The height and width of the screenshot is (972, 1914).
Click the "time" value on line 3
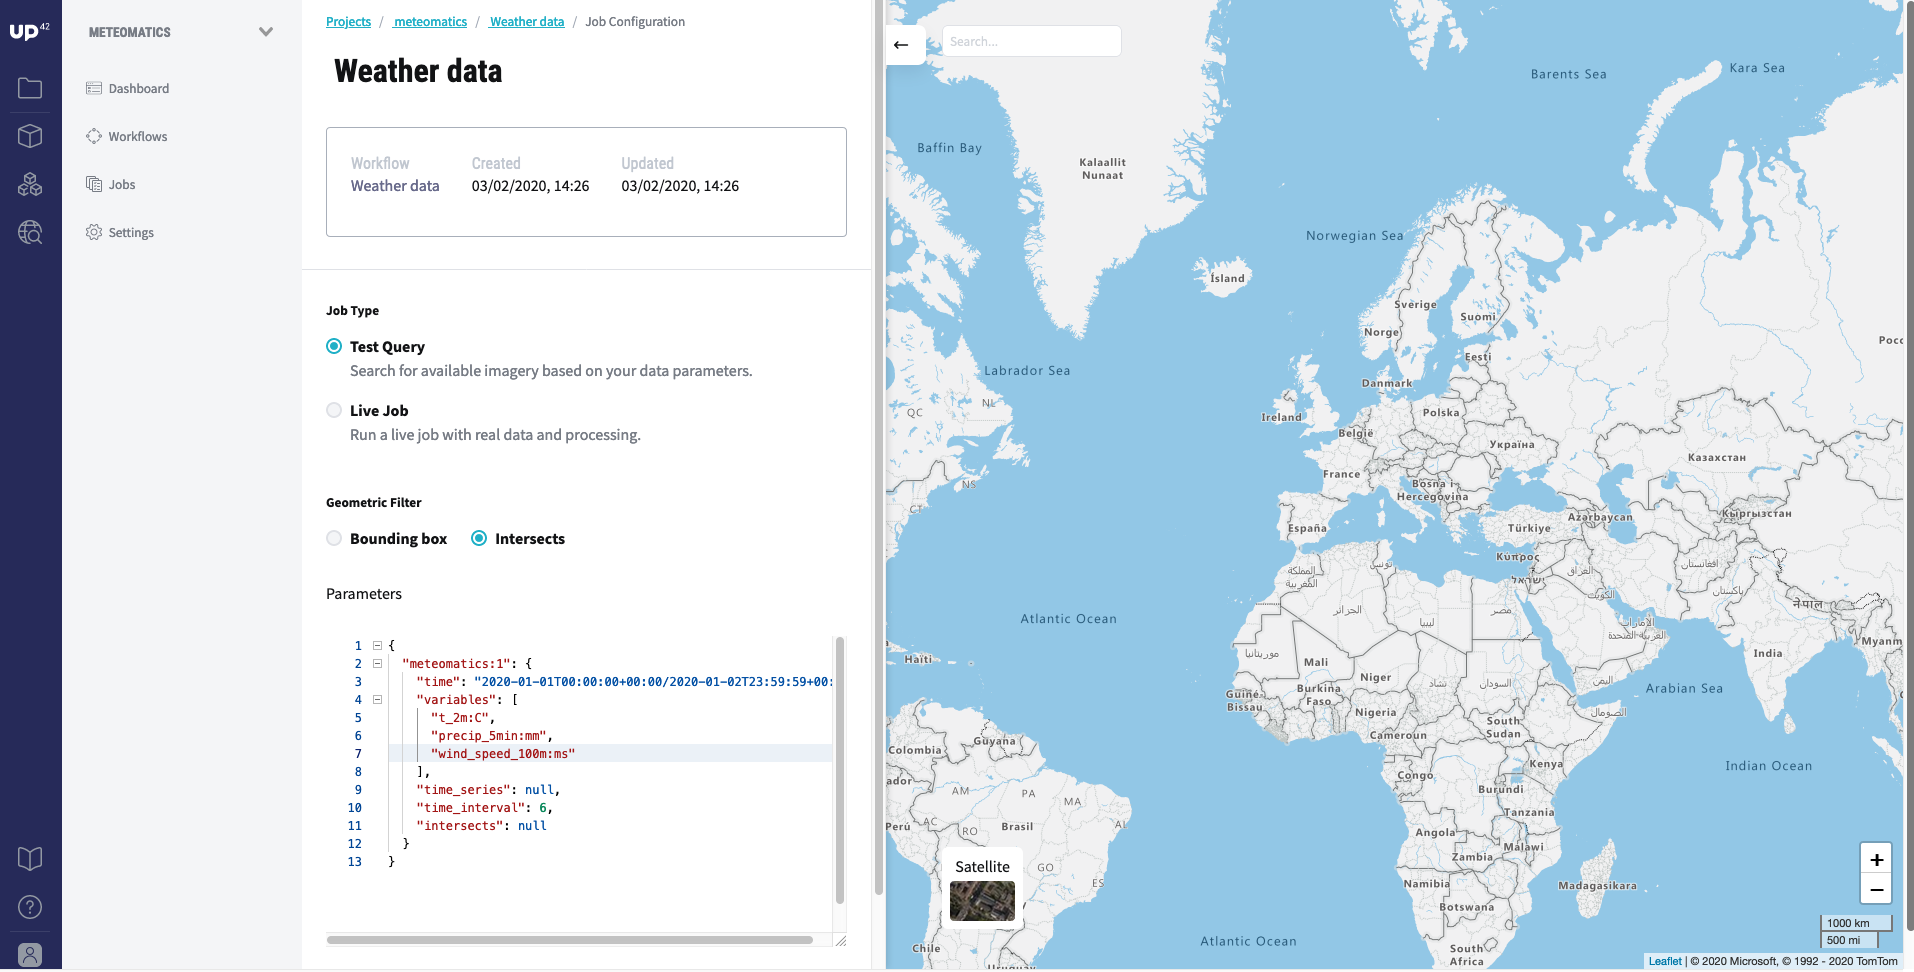click(653, 681)
